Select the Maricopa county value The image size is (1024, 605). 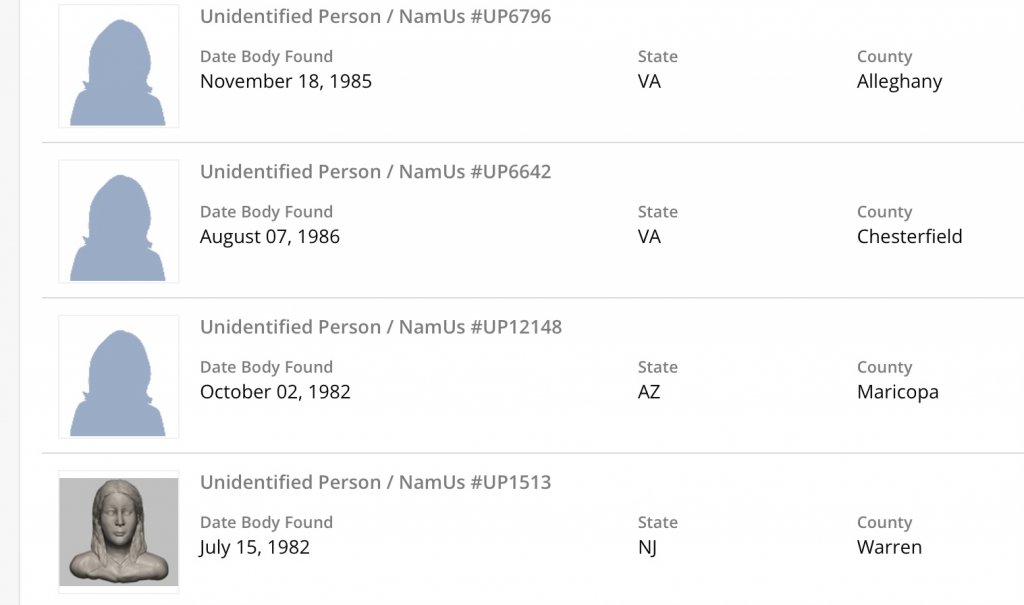[897, 392]
